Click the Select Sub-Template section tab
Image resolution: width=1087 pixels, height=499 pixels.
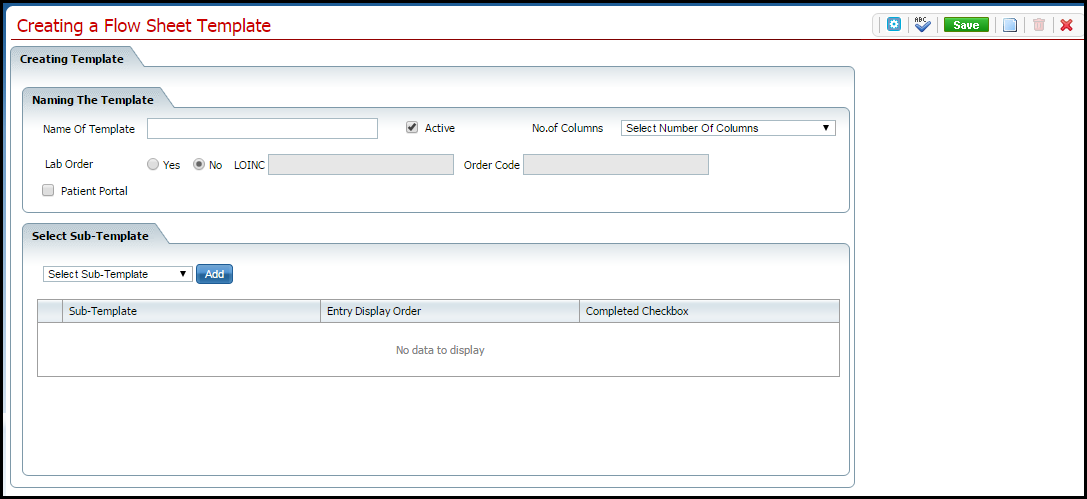tap(90, 236)
